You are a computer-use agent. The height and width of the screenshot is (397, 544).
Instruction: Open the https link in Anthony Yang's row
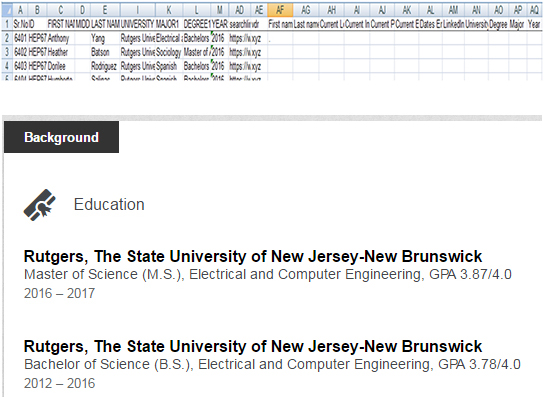tap(239, 38)
